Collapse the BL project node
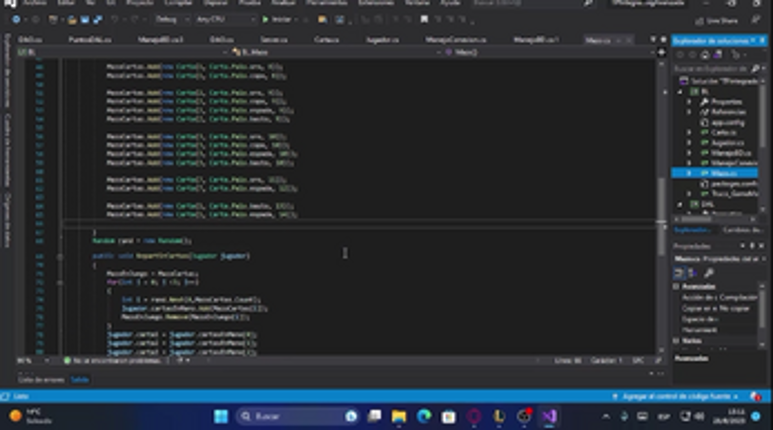 pos(680,92)
